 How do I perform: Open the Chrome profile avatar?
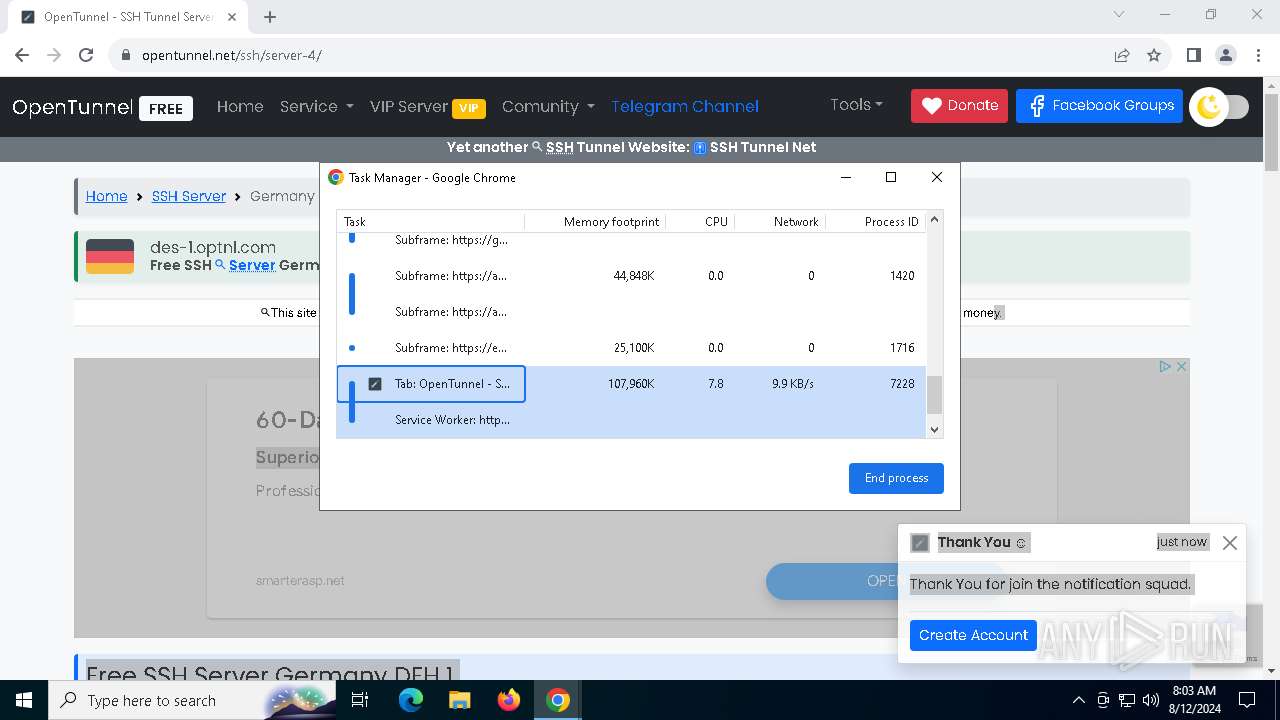coord(1225,55)
